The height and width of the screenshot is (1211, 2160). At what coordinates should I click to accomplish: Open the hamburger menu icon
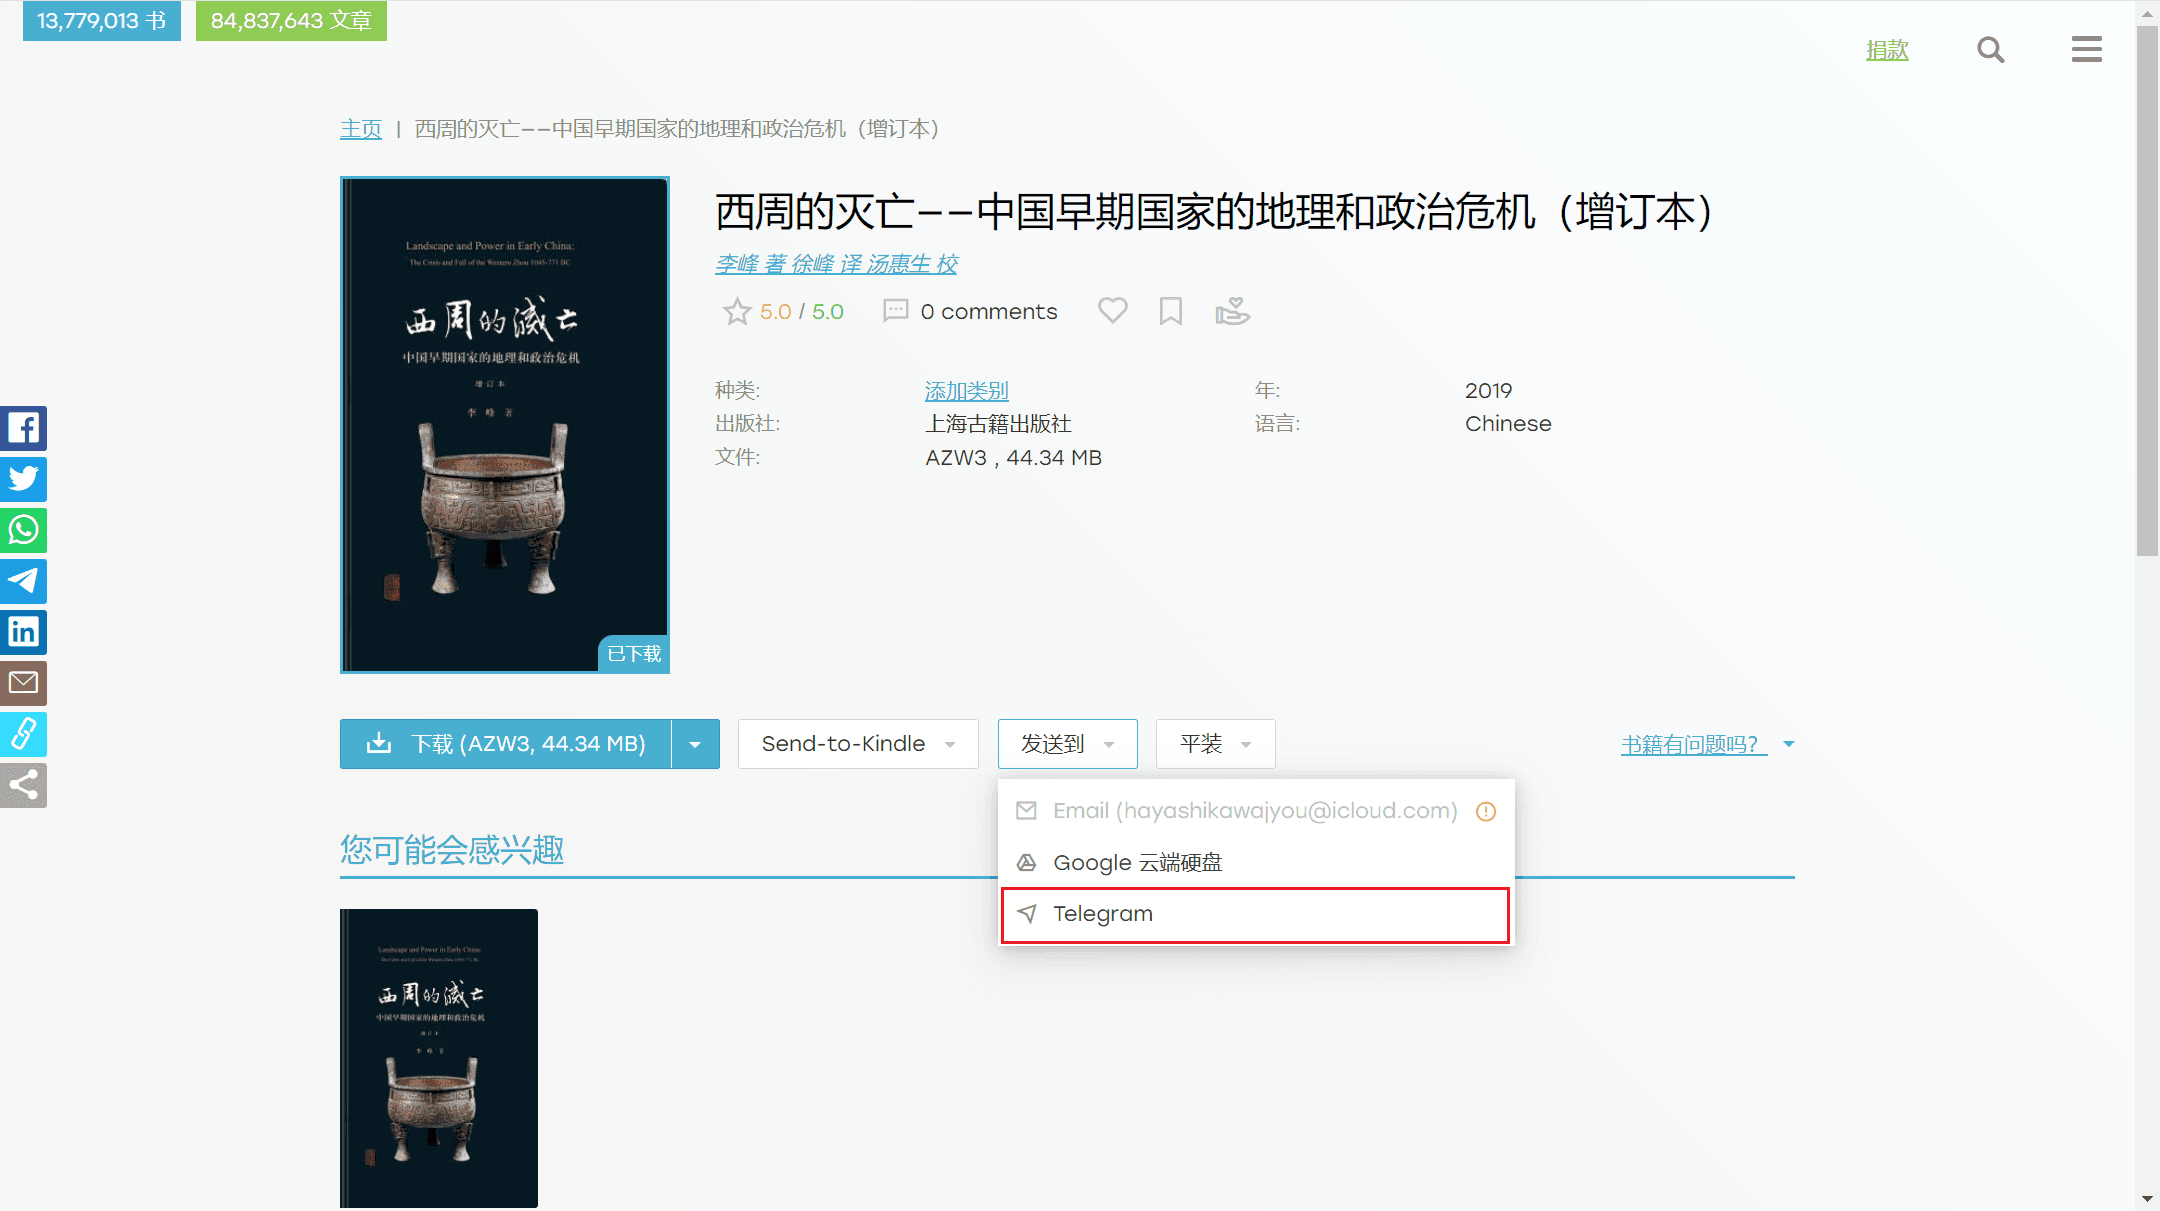(x=2086, y=49)
